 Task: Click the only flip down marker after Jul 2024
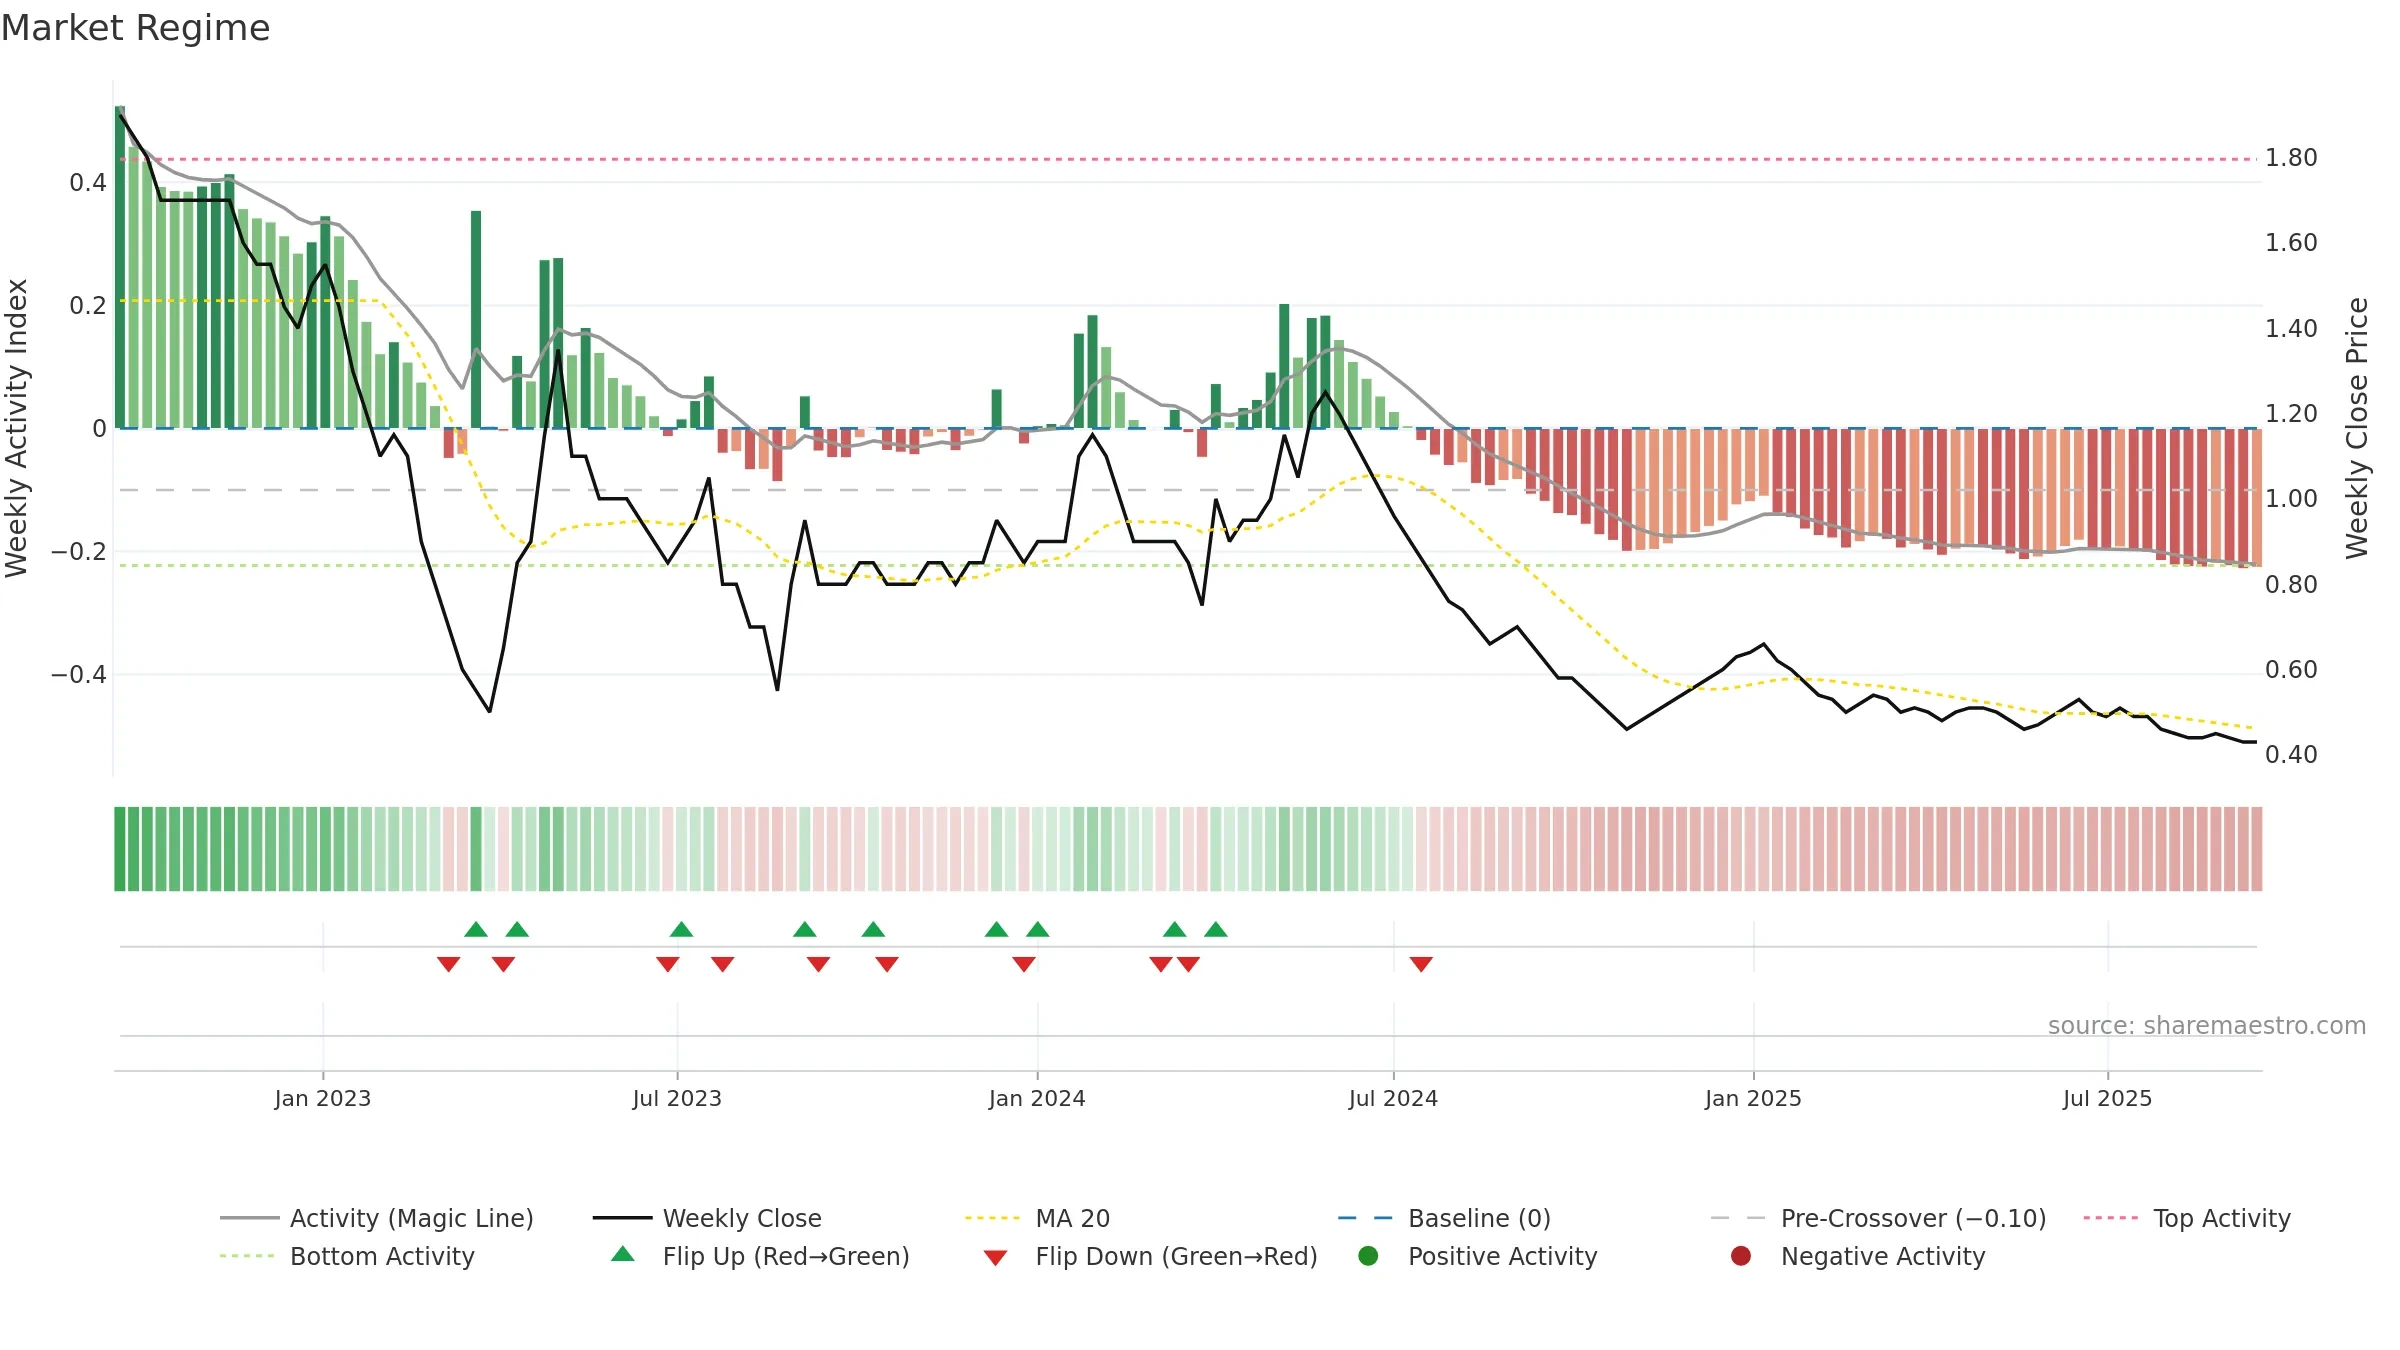[x=1421, y=964]
